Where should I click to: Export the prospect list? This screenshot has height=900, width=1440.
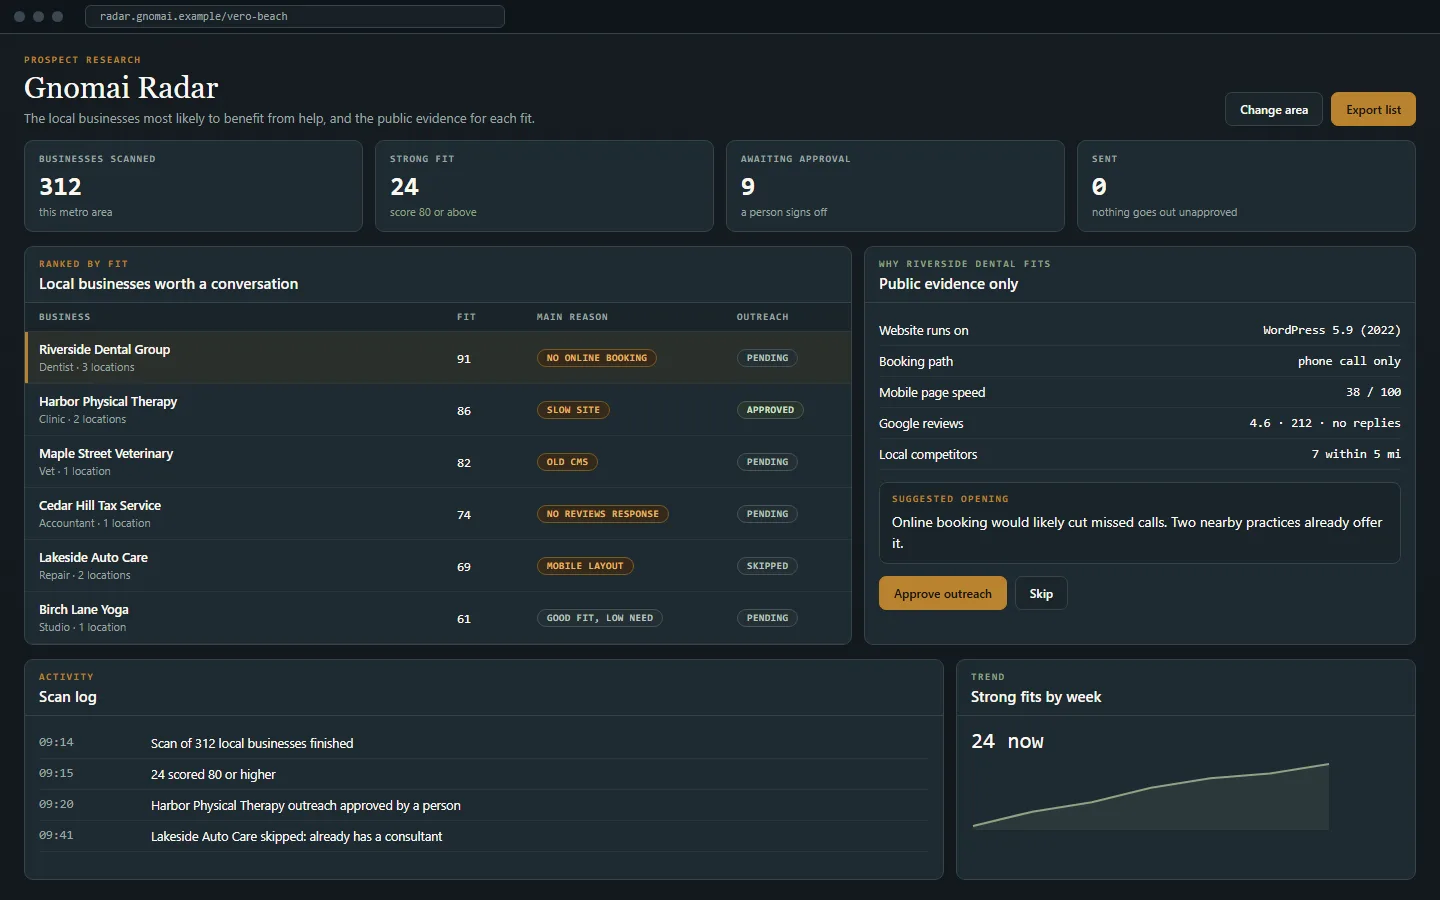pos(1373,110)
